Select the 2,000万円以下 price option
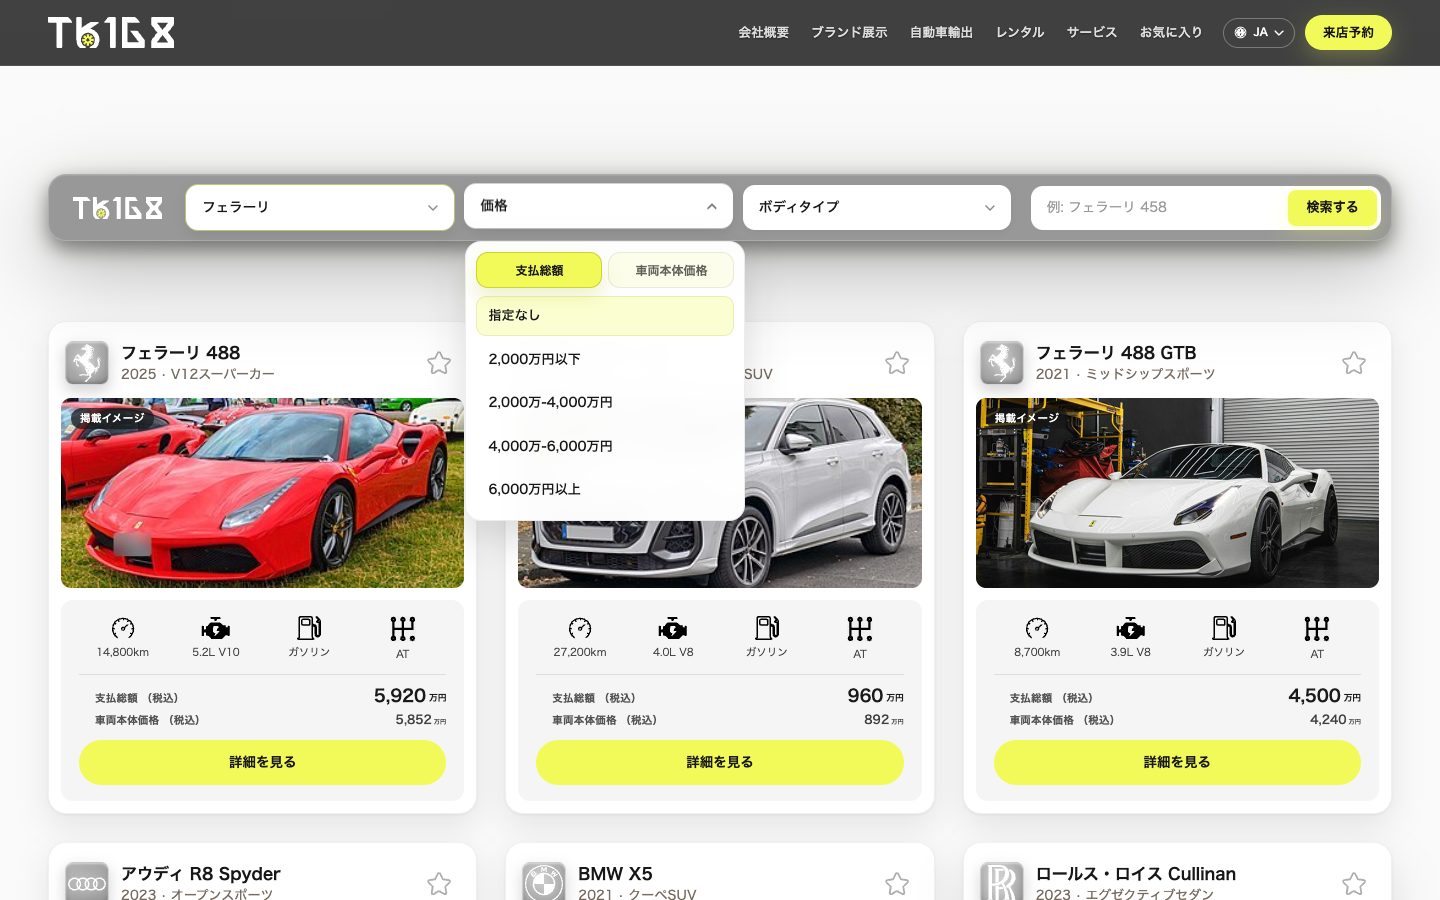Image resolution: width=1440 pixels, height=900 pixels. 605,359
